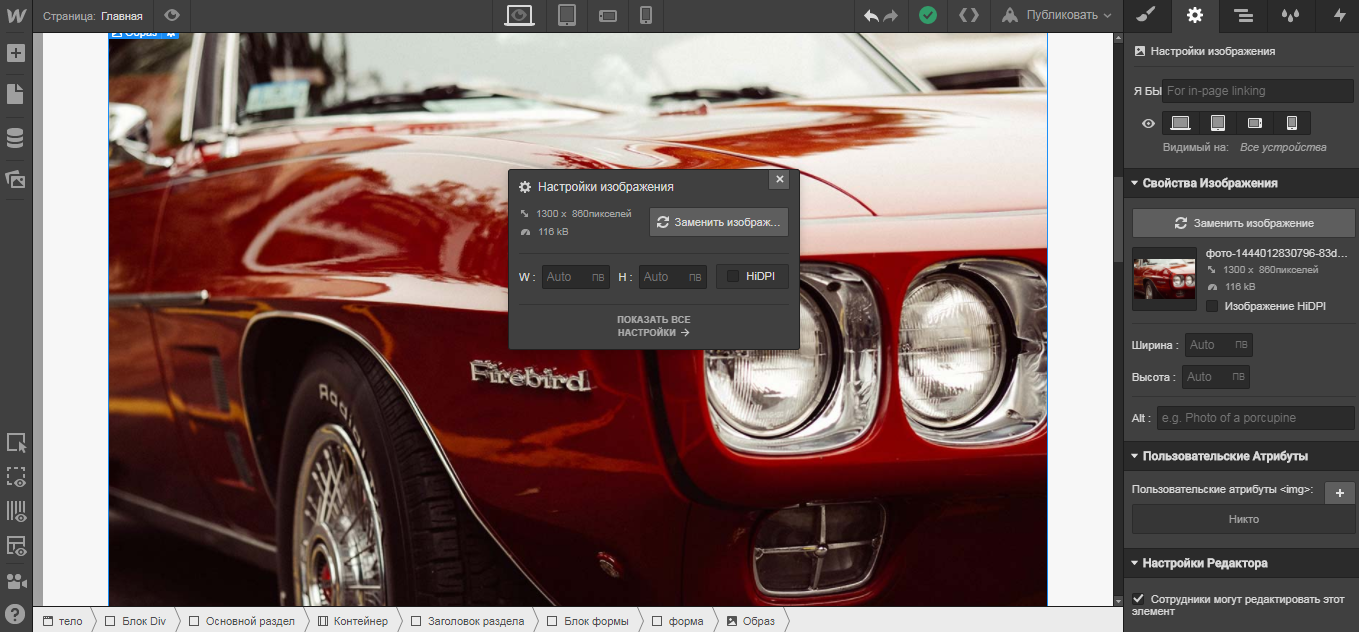Select Заголовок раздела breadcrumb
Image resolution: width=1359 pixels, height=632 pixels.
[467, 621]
